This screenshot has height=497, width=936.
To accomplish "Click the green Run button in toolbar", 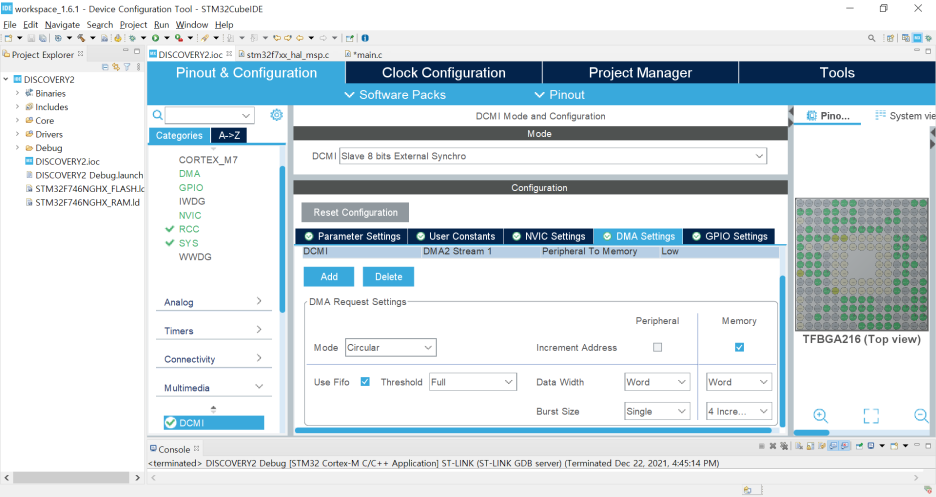I will click(x=155, y=38).
